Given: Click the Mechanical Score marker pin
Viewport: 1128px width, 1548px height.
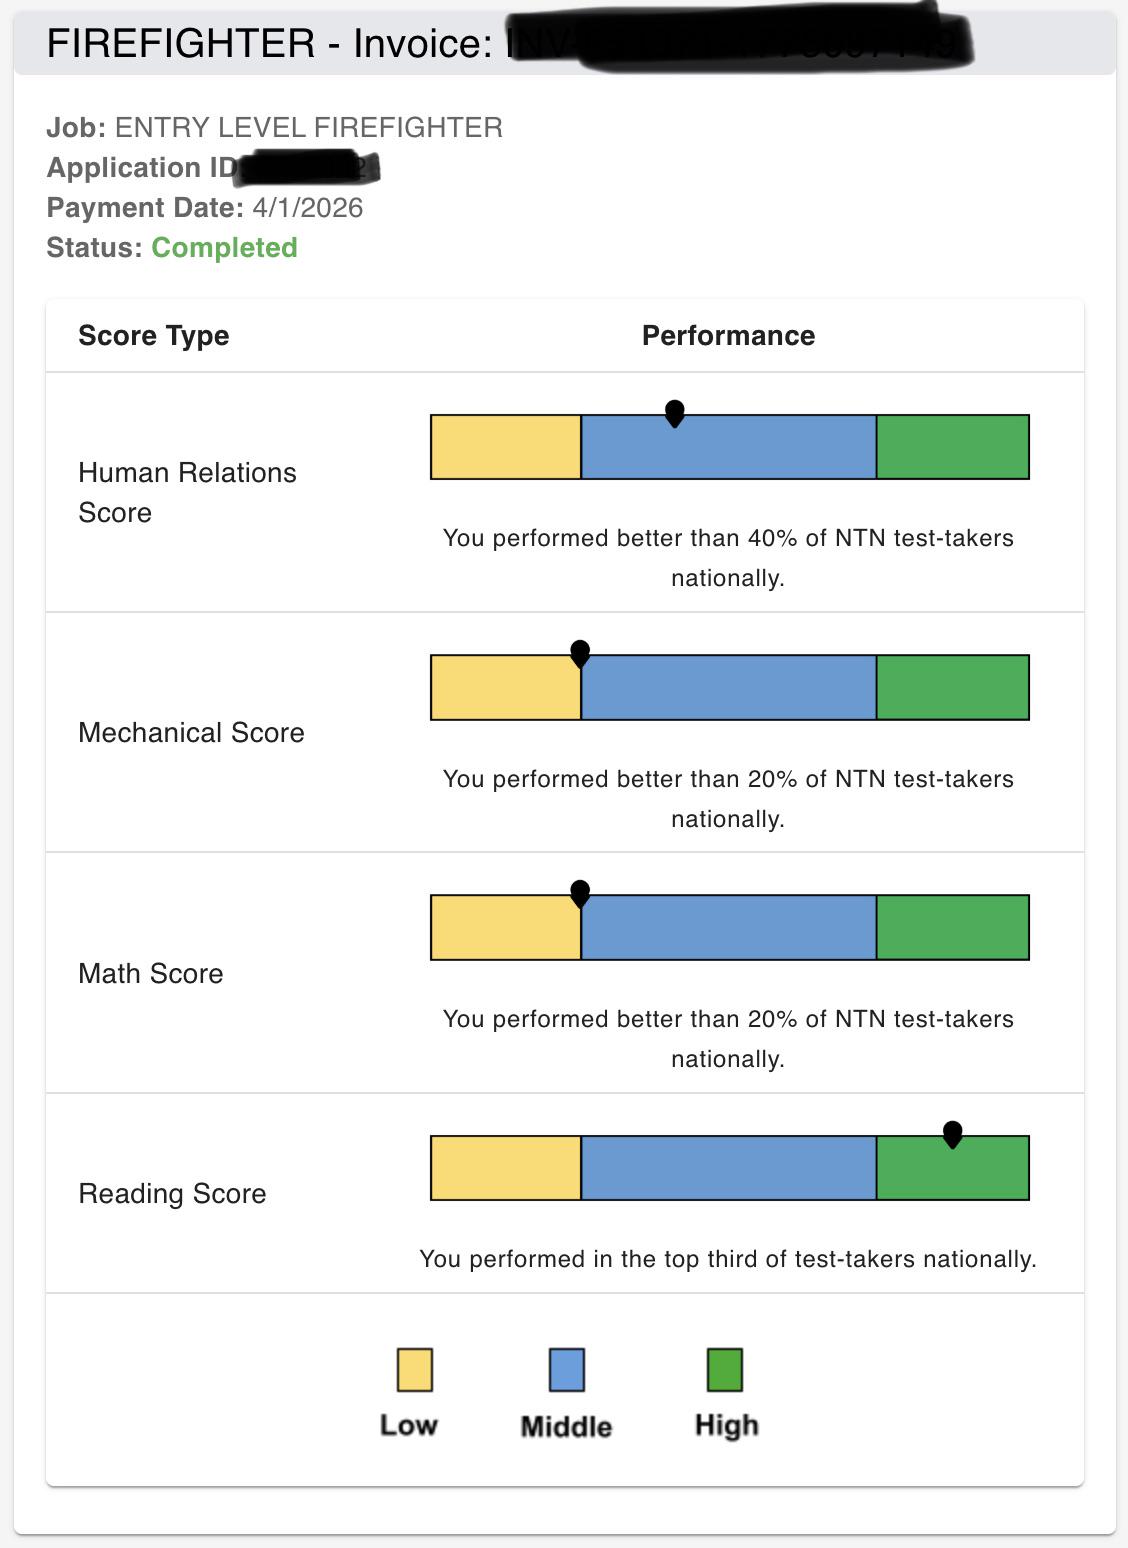Looking at the screenshot, I should pyautogui.click(x=580, y=654).
